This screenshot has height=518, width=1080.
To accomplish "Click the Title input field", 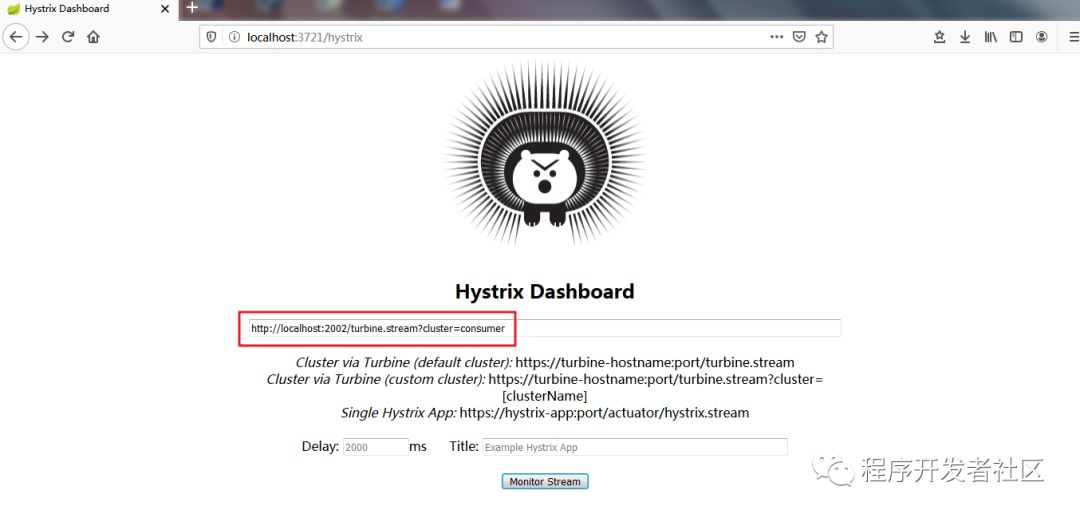I will (x=634, y=447).
